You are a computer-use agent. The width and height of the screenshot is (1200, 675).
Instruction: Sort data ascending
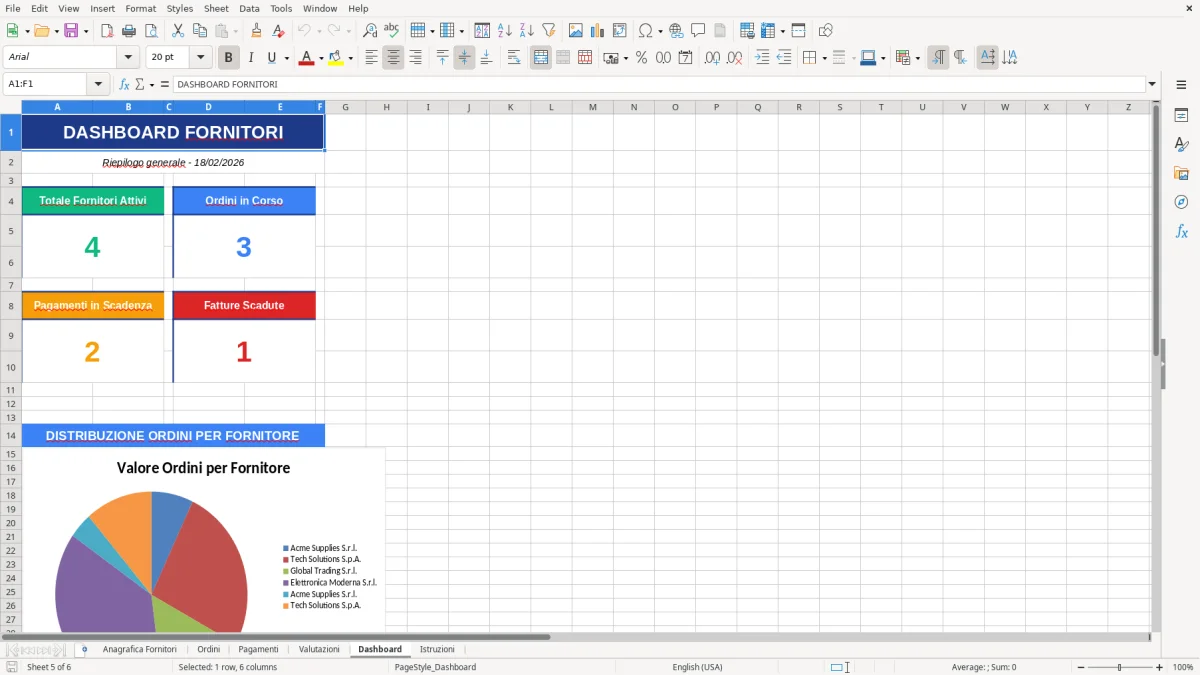click(x=504, y=30)
